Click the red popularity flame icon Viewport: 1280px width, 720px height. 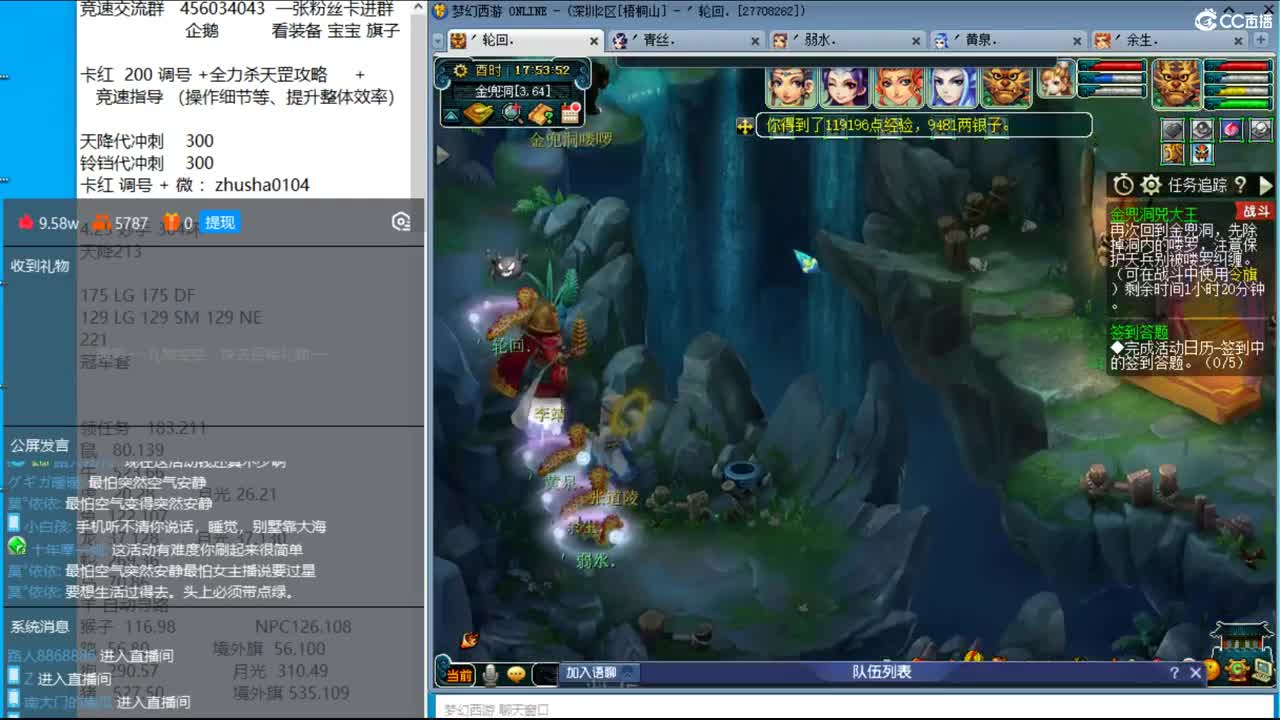26,222
